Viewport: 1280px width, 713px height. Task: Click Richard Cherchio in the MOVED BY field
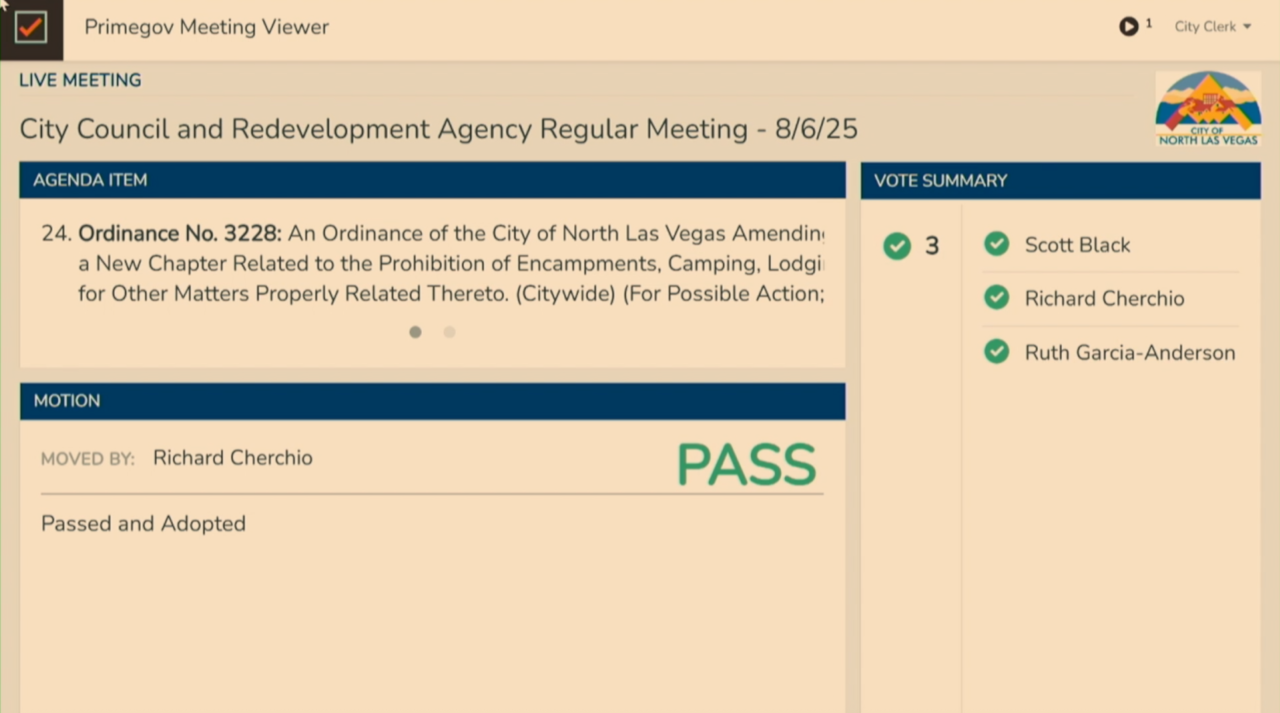tap(232, 457)
